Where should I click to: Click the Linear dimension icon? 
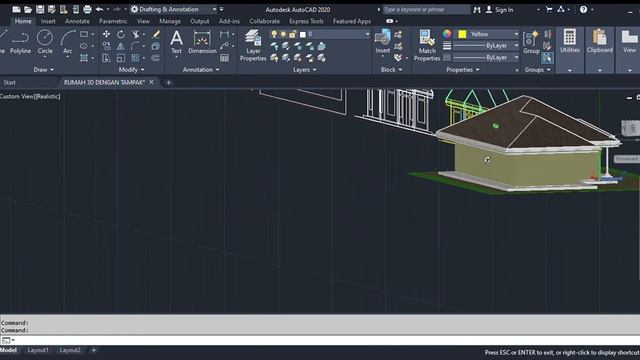(224, 34)
